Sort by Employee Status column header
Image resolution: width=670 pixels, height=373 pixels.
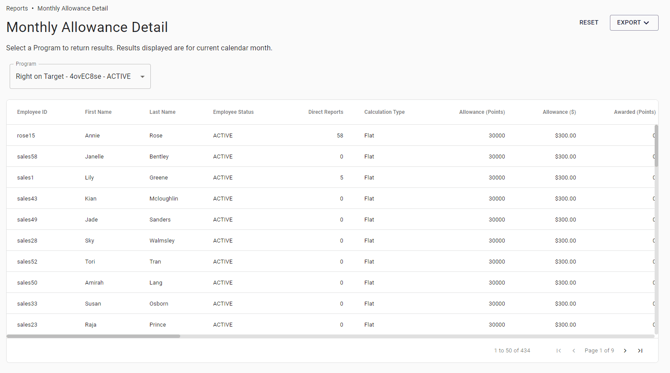click(233, 112)
